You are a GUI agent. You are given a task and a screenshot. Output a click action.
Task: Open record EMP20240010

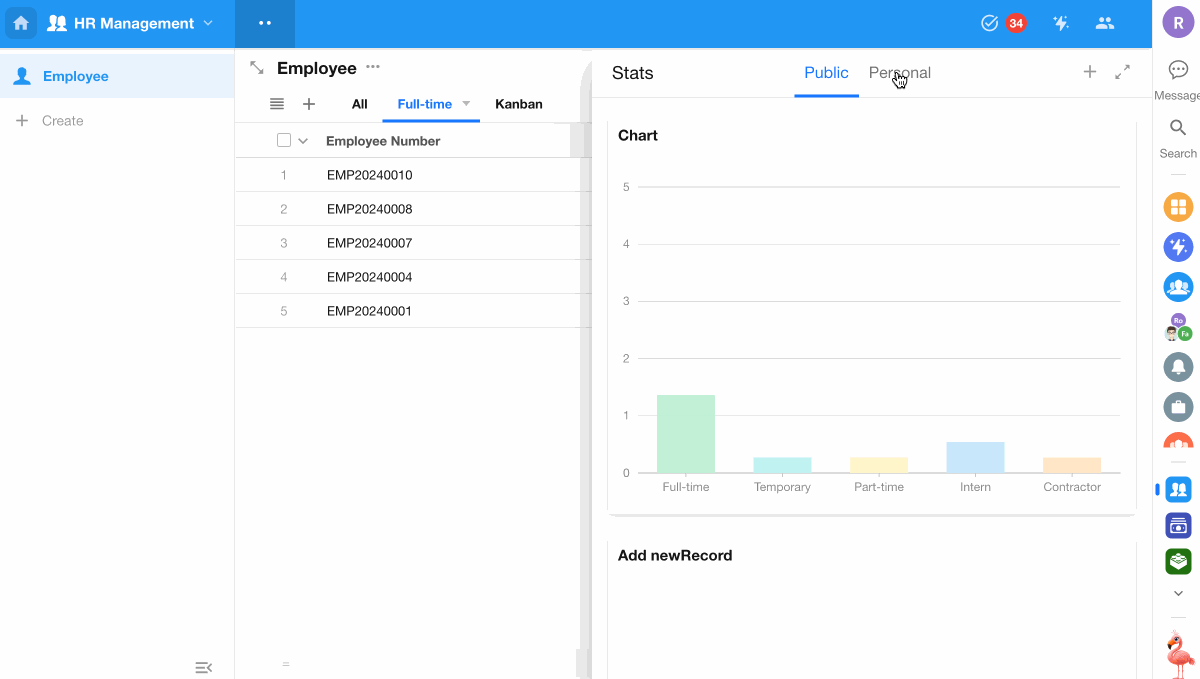pyautogui.click(x=369, y=175)
